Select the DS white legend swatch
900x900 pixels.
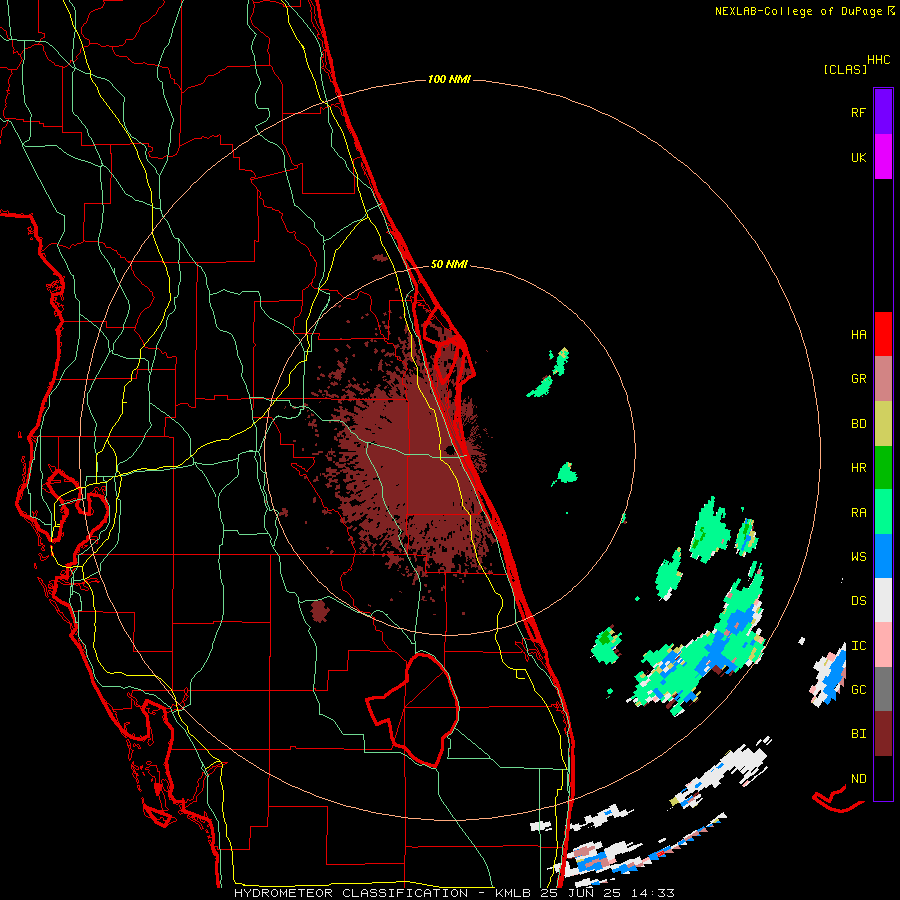(x=883, y=600)
